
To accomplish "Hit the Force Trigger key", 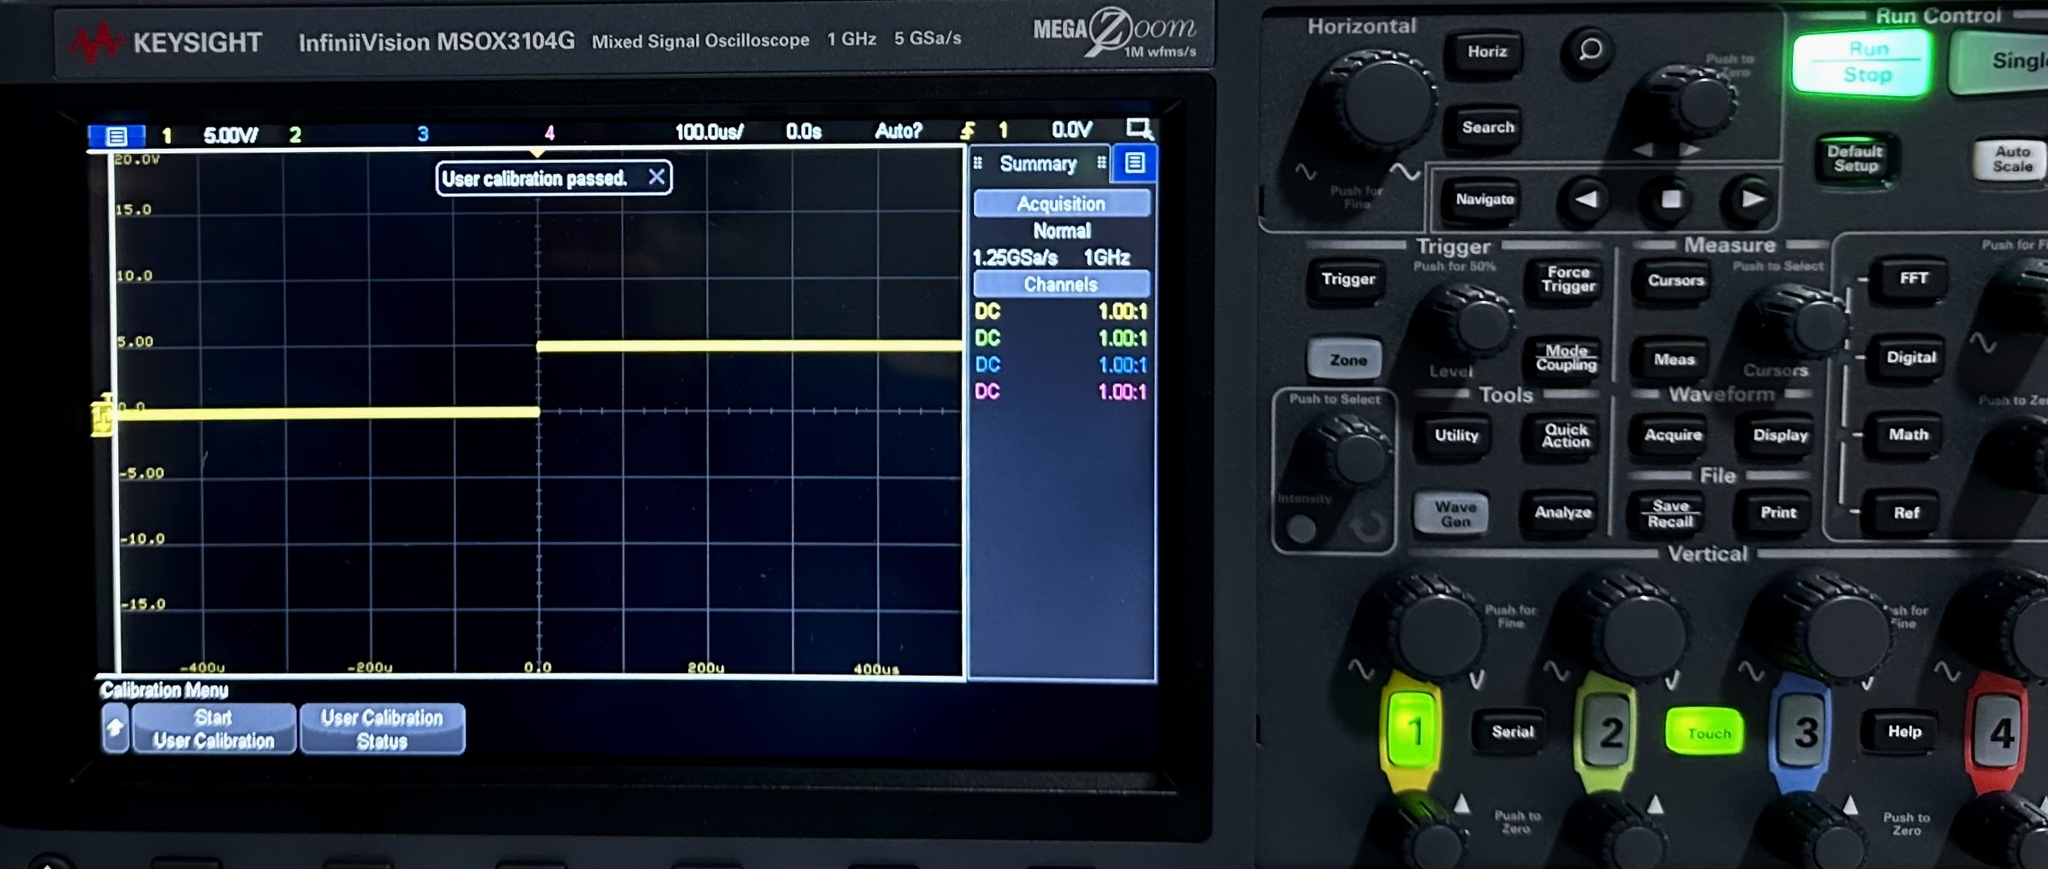I will [x=1567, y=279].
